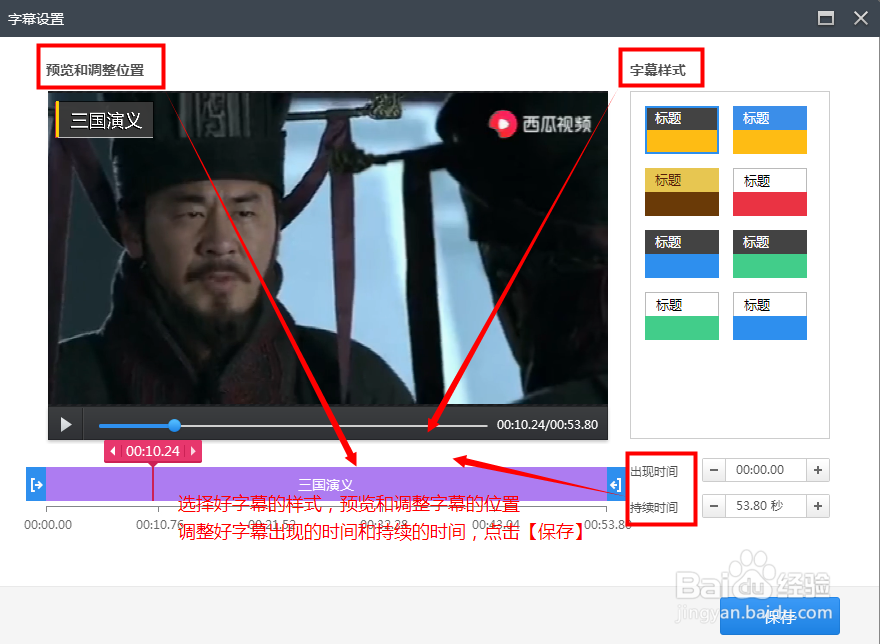Increase the 持续时间 duration
The image size is (880, 644).
point(818,506)
